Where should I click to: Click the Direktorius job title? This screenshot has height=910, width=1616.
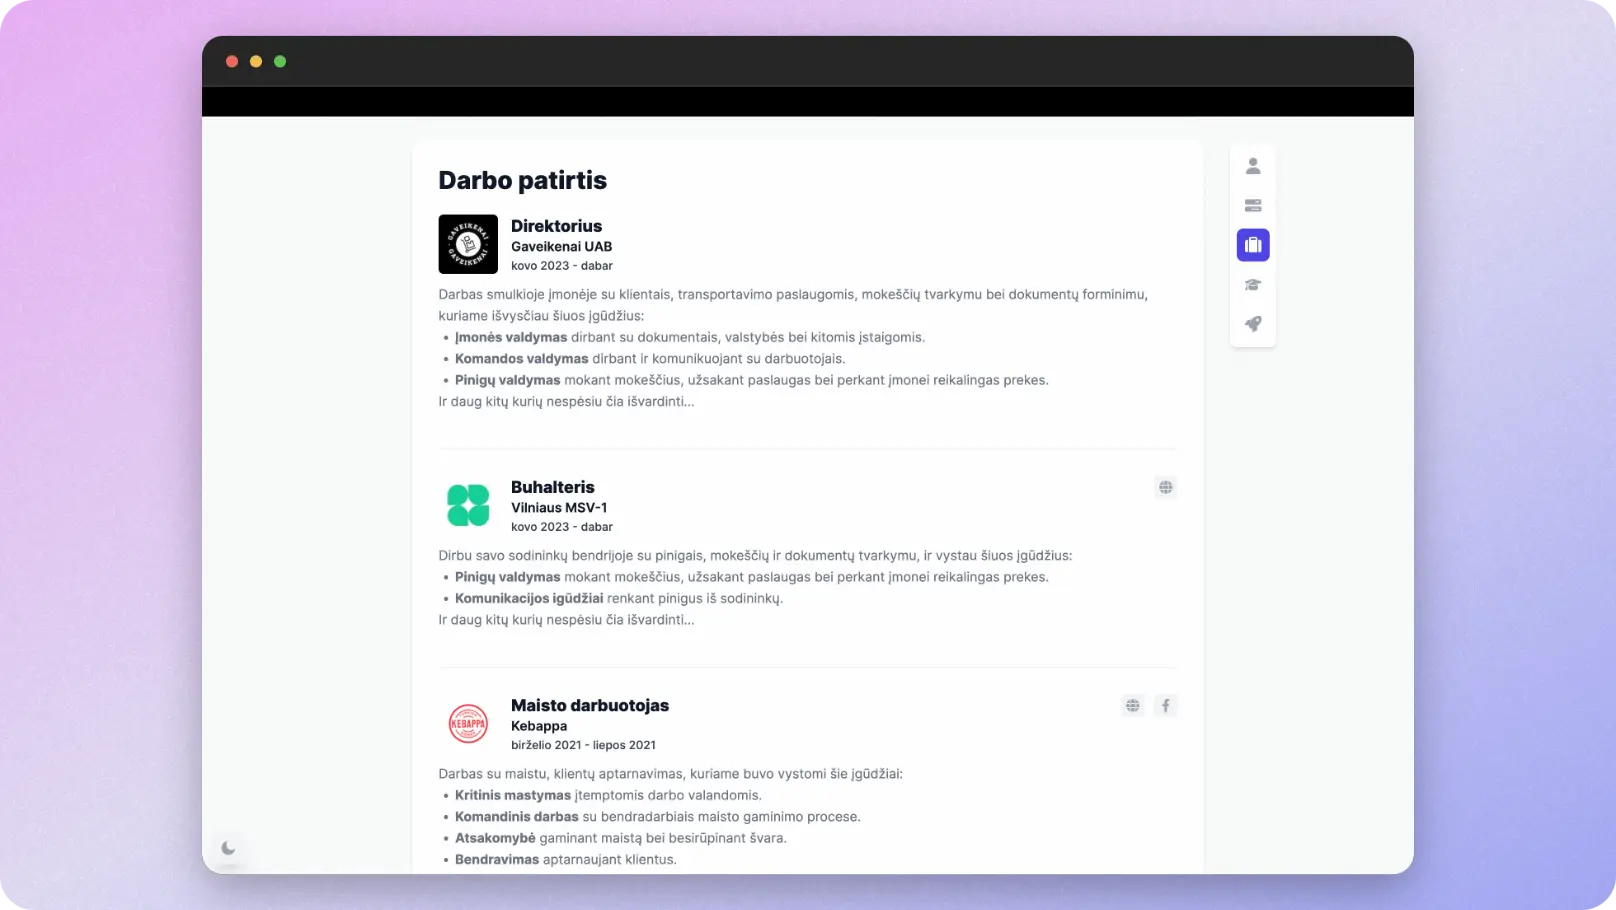[x=556, y=226]
